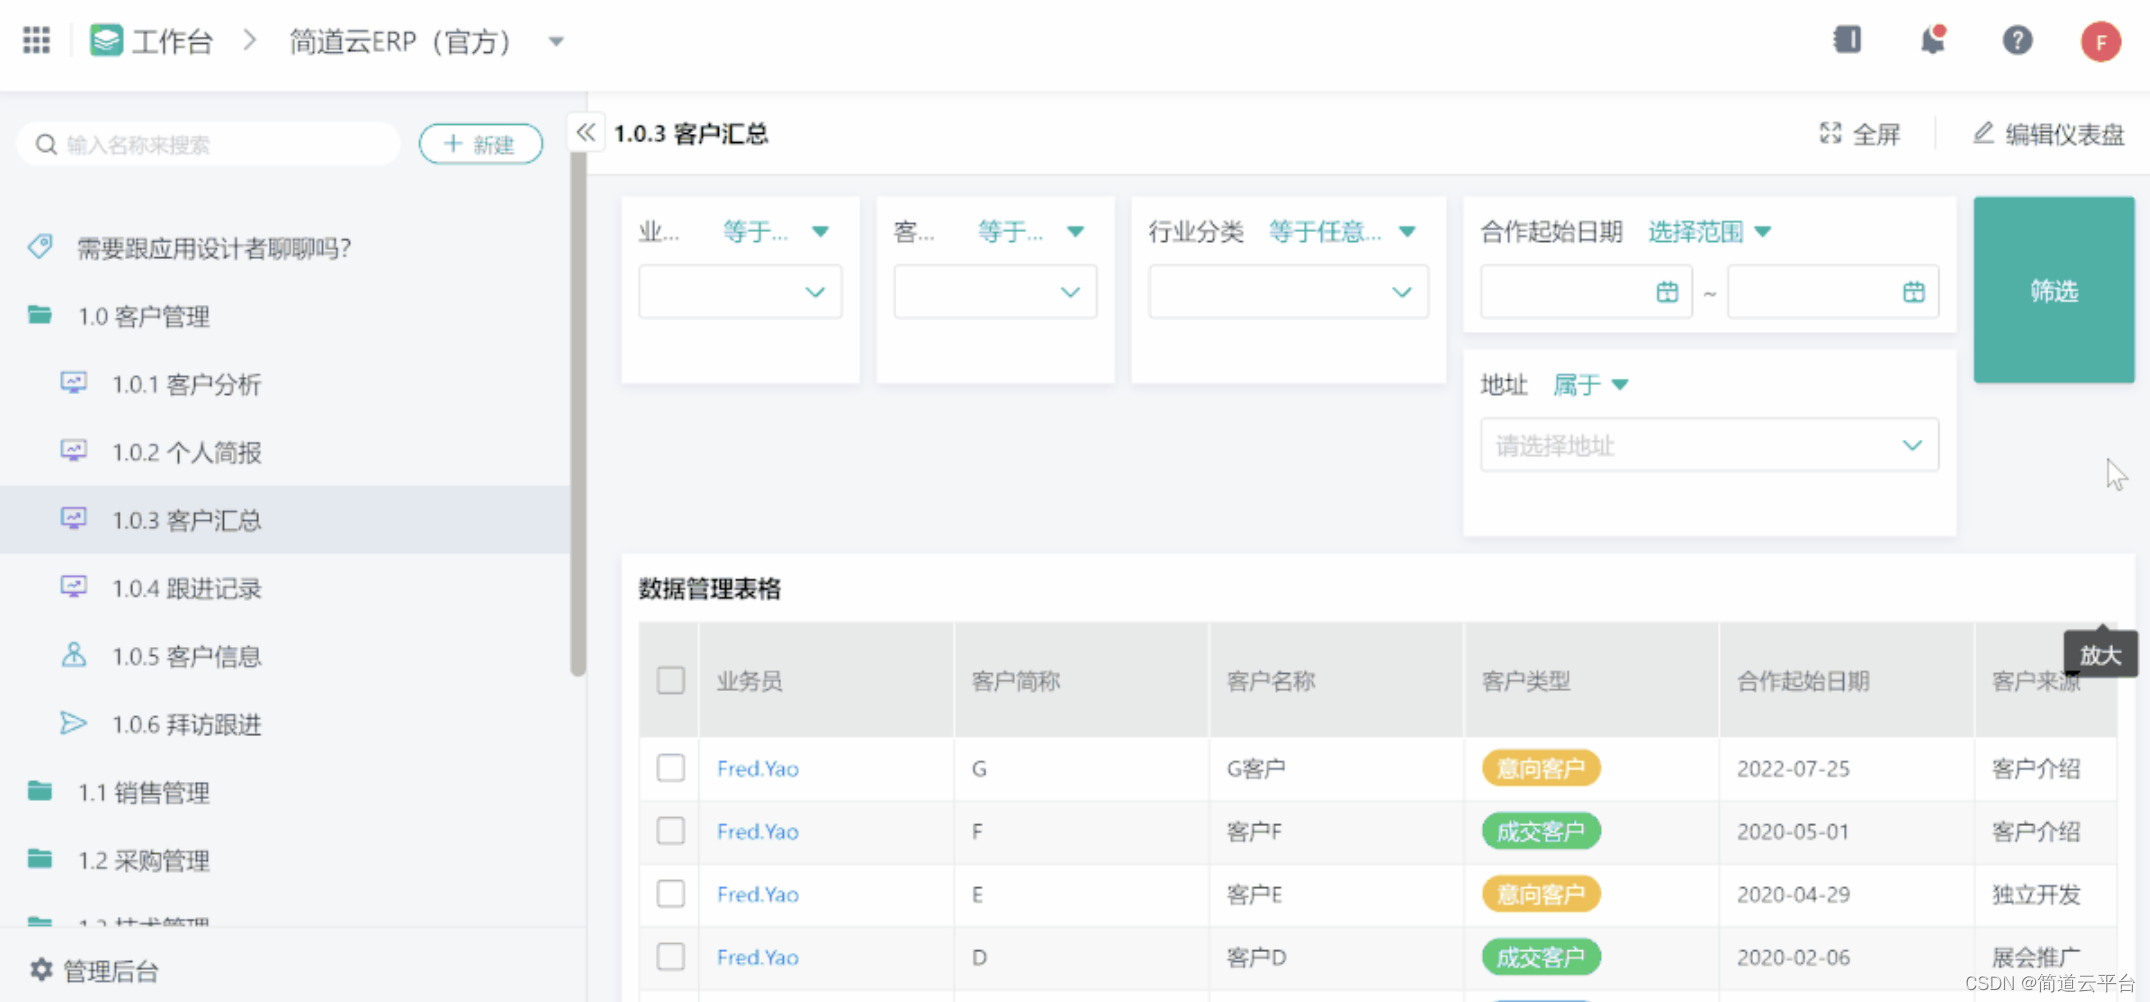Open the app grid launcher icon
2150x1002 pixels.
point(36,41)
